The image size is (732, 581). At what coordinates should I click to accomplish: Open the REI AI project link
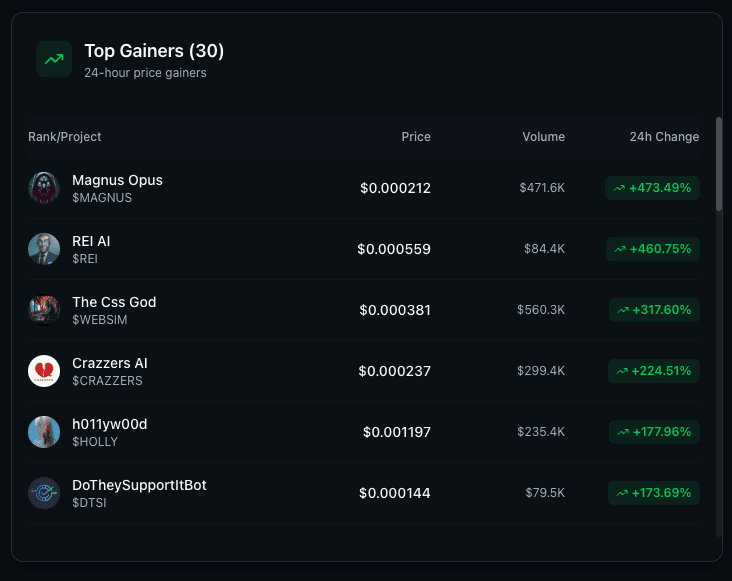click(91, 241)
